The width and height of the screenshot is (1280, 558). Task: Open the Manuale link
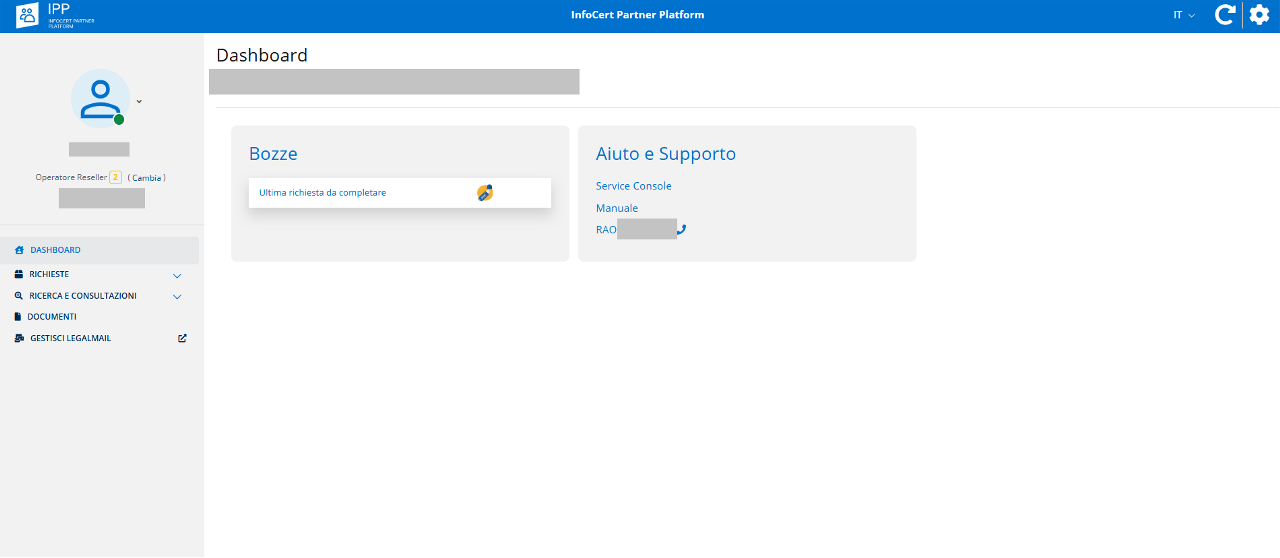(x=617, y=208)
